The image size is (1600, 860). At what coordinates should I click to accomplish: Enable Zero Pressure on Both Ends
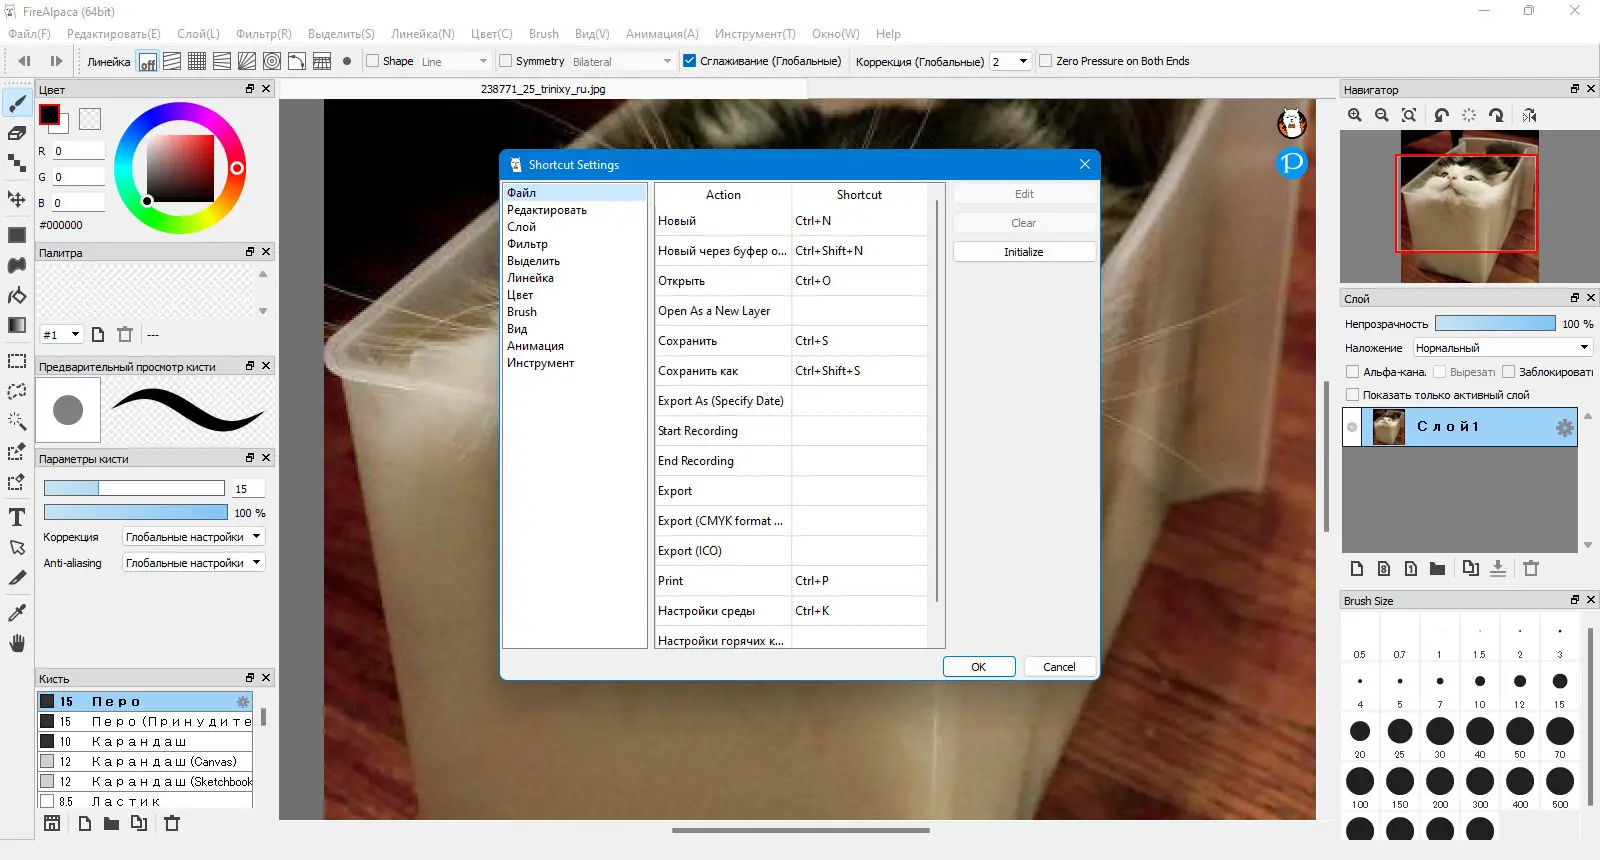1045,61
